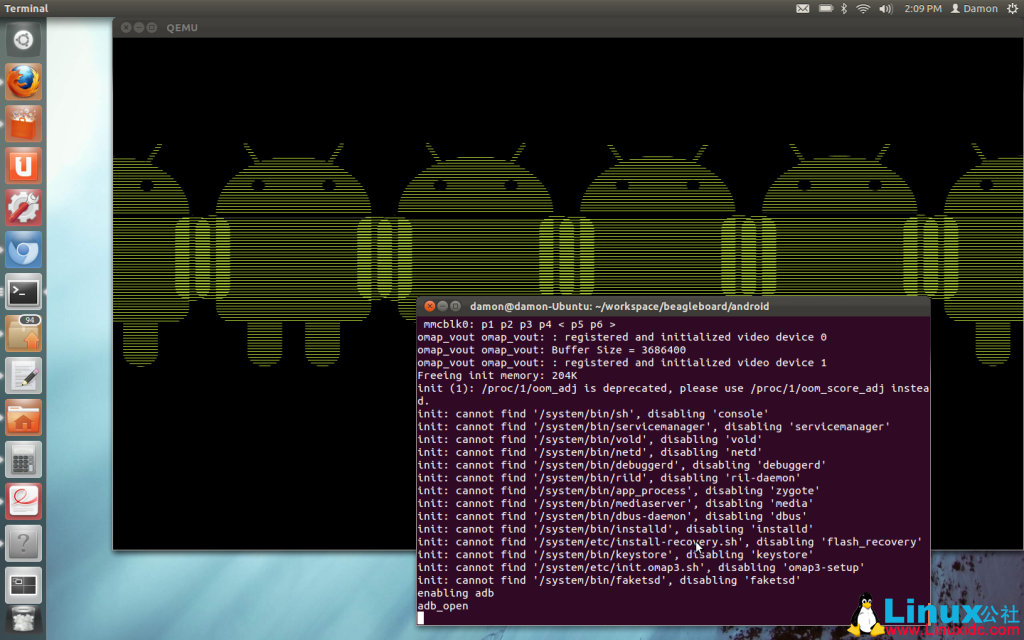Select the Terminal icon in the launcher
The height and width of the screenshot is (640, 1024).
click(22, 292)
